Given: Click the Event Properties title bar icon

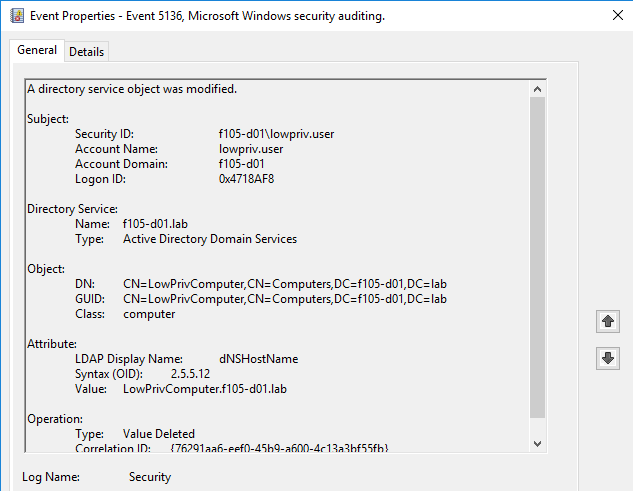Looking at the screenshot, I should (x=17, y=17).
